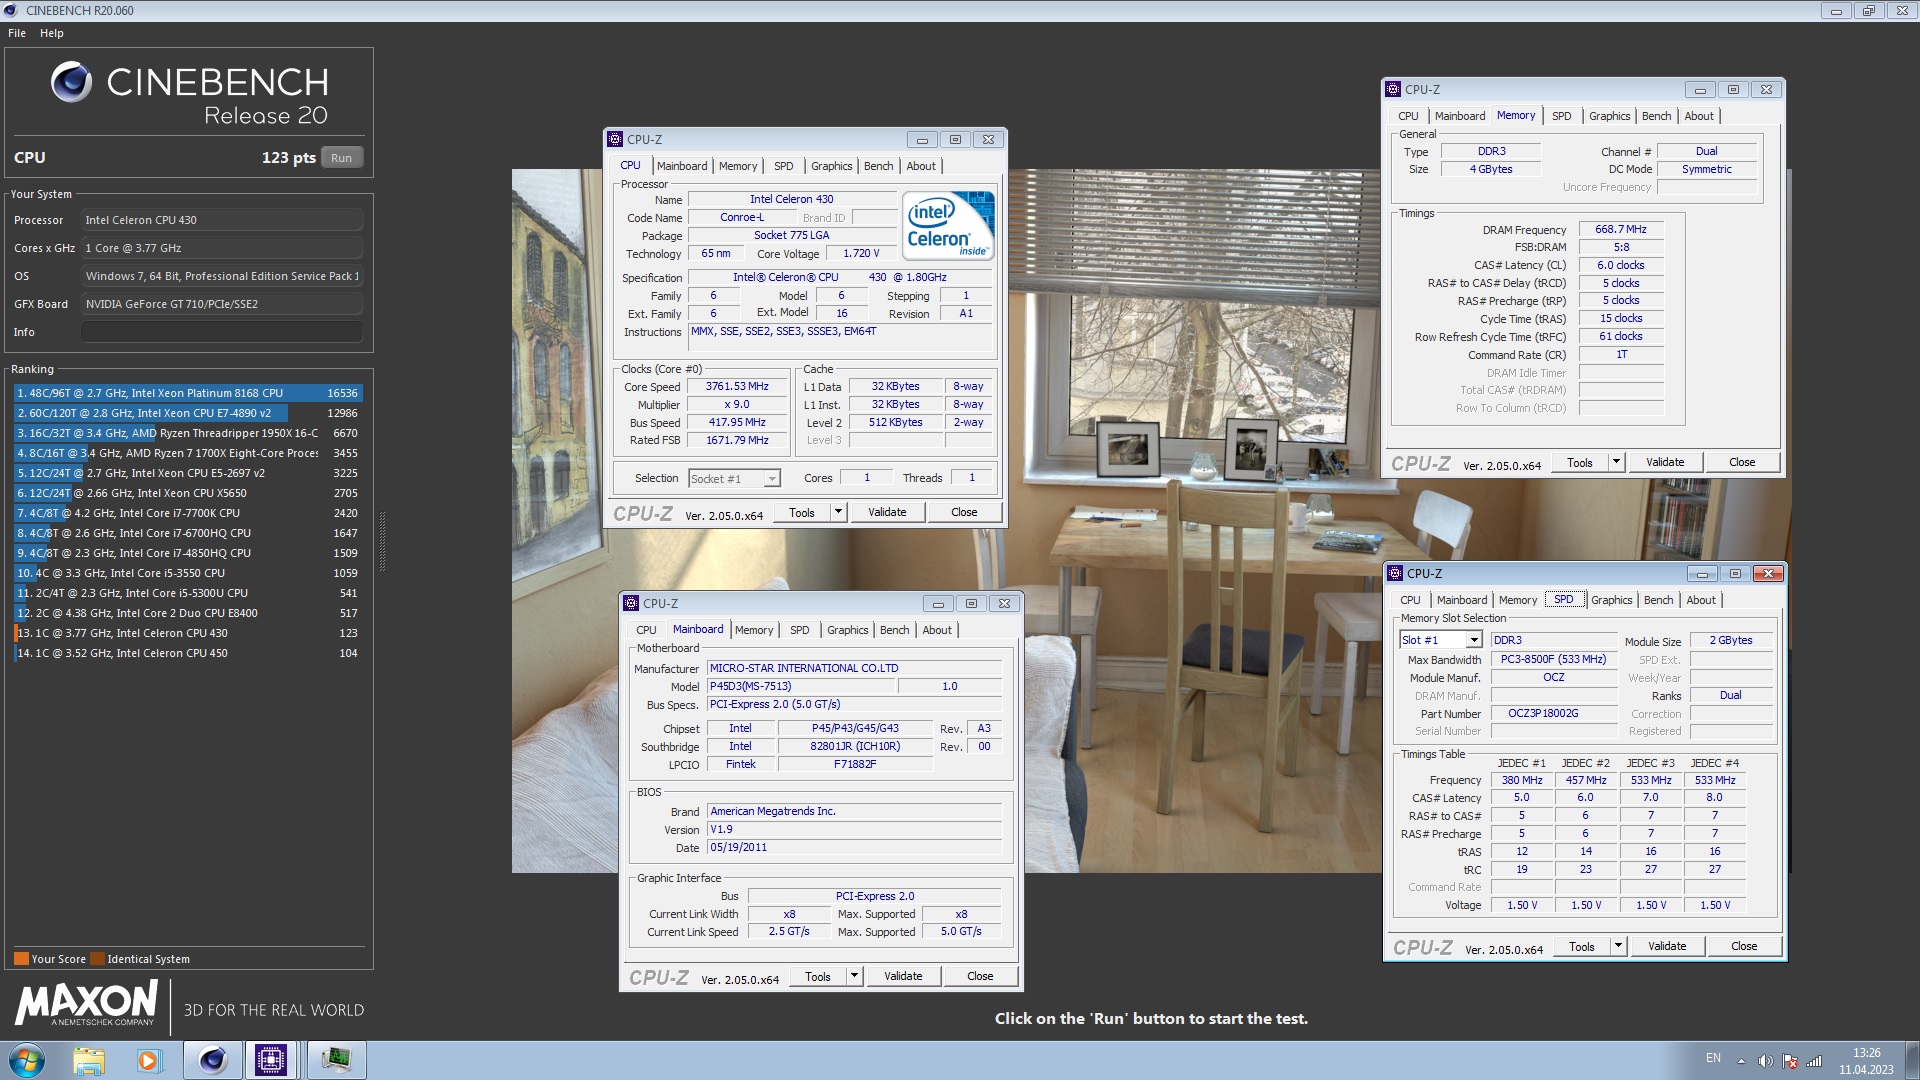Click the Intel Celeron inside logo badge
1920x1080 pixels.
[948, 226]
